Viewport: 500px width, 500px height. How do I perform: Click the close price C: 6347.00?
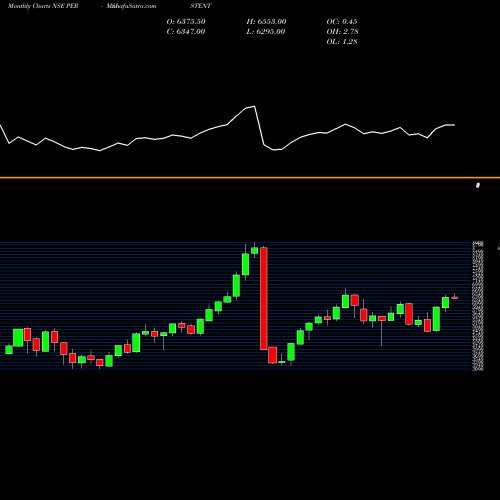tap(186, 32)
